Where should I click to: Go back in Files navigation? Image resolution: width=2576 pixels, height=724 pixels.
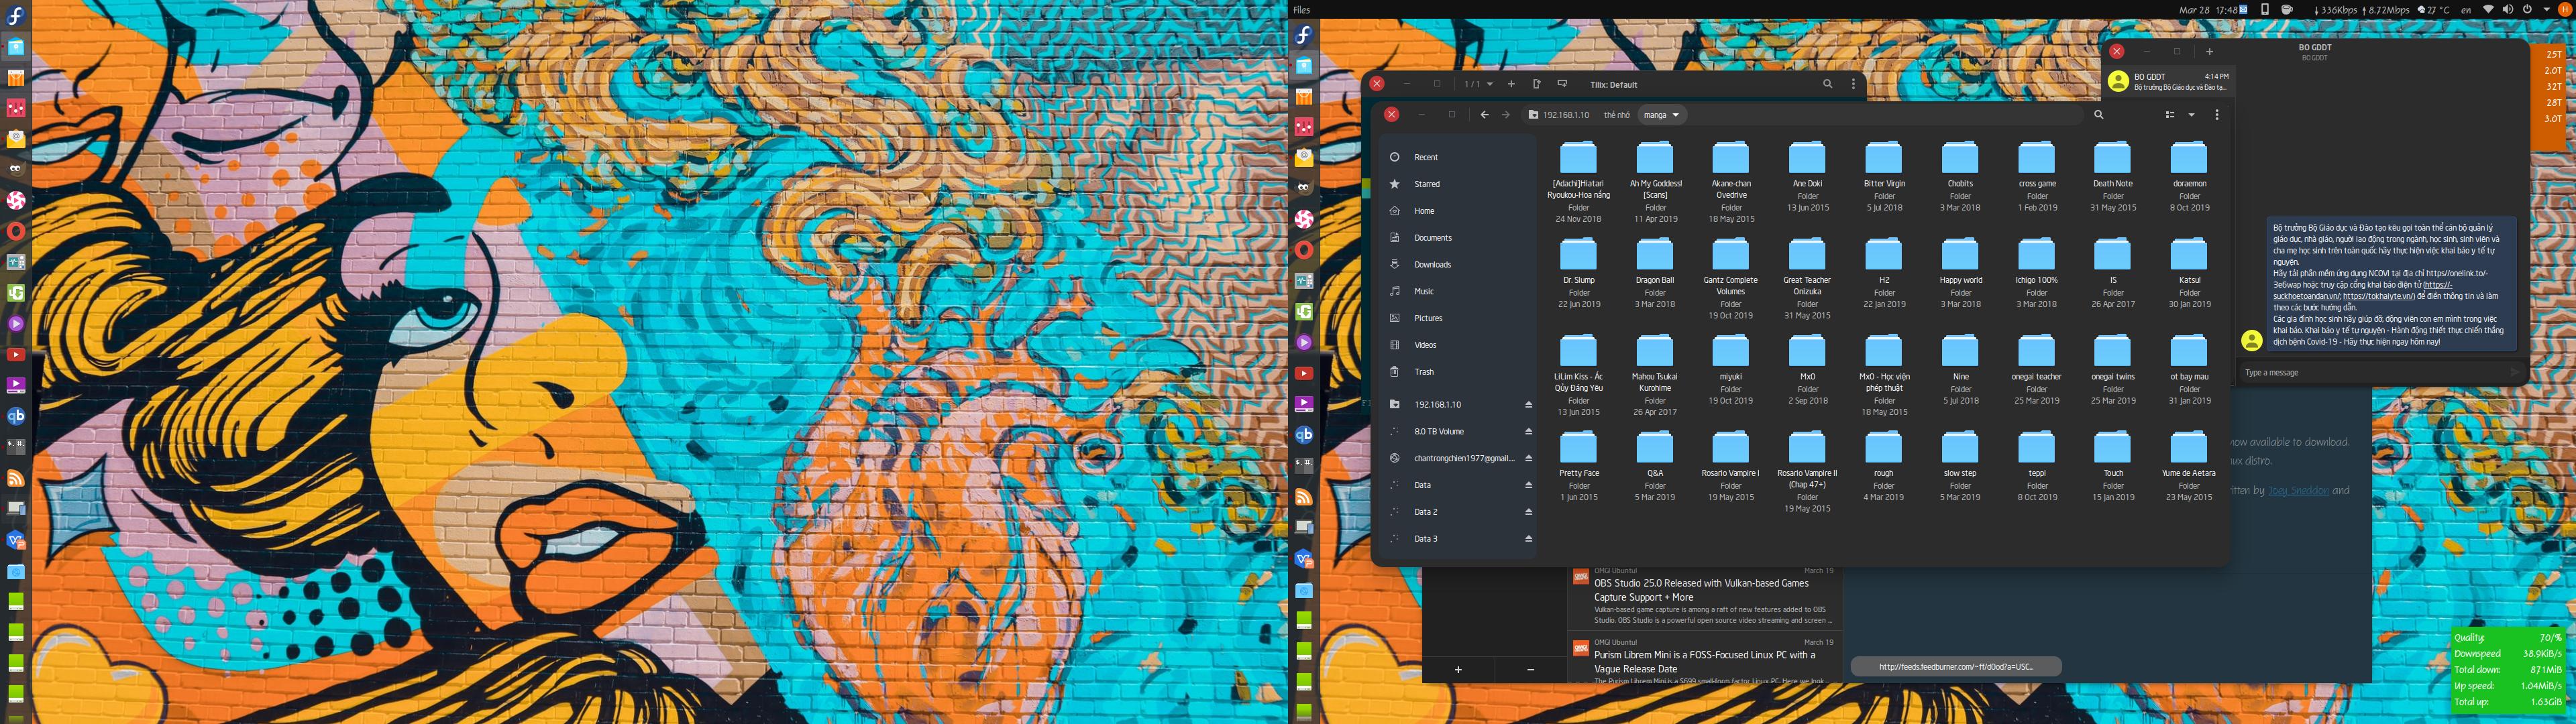pyautogui.click(x=1484, y=115)
